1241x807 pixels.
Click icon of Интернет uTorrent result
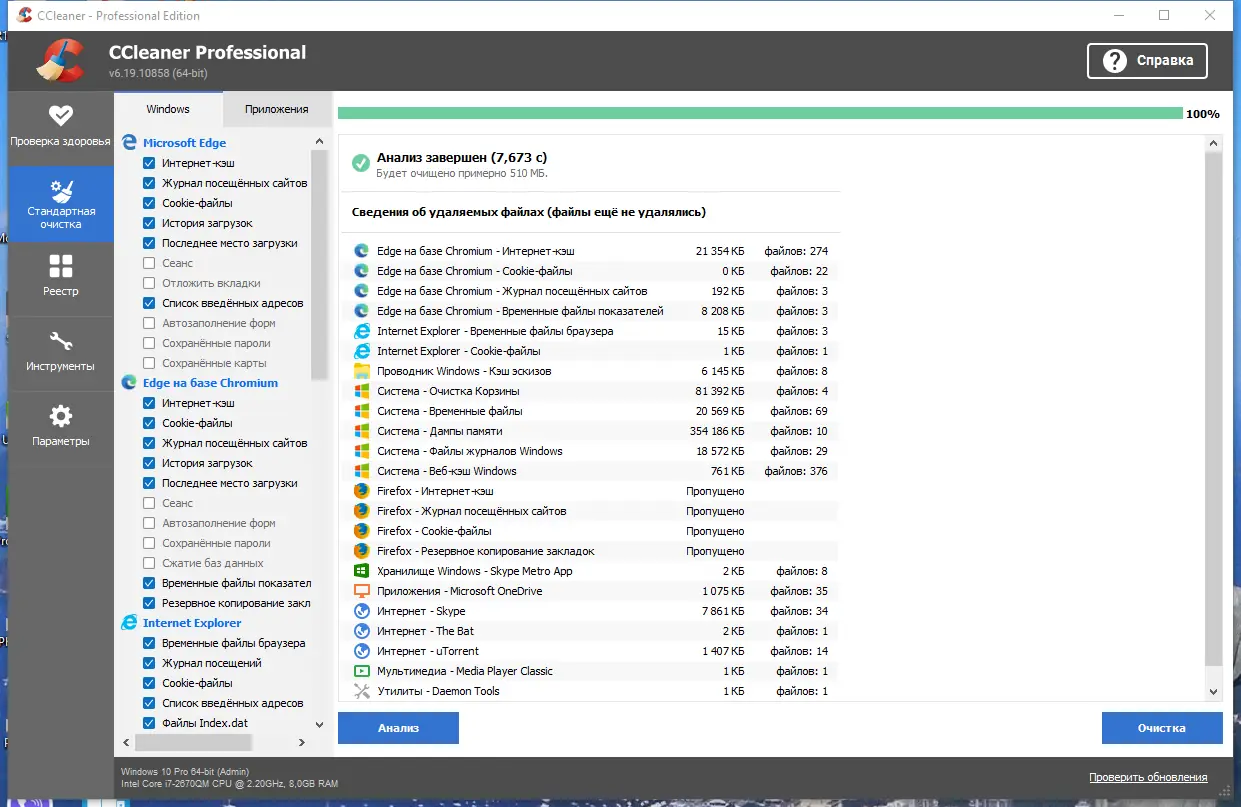(x=361, y=651)
